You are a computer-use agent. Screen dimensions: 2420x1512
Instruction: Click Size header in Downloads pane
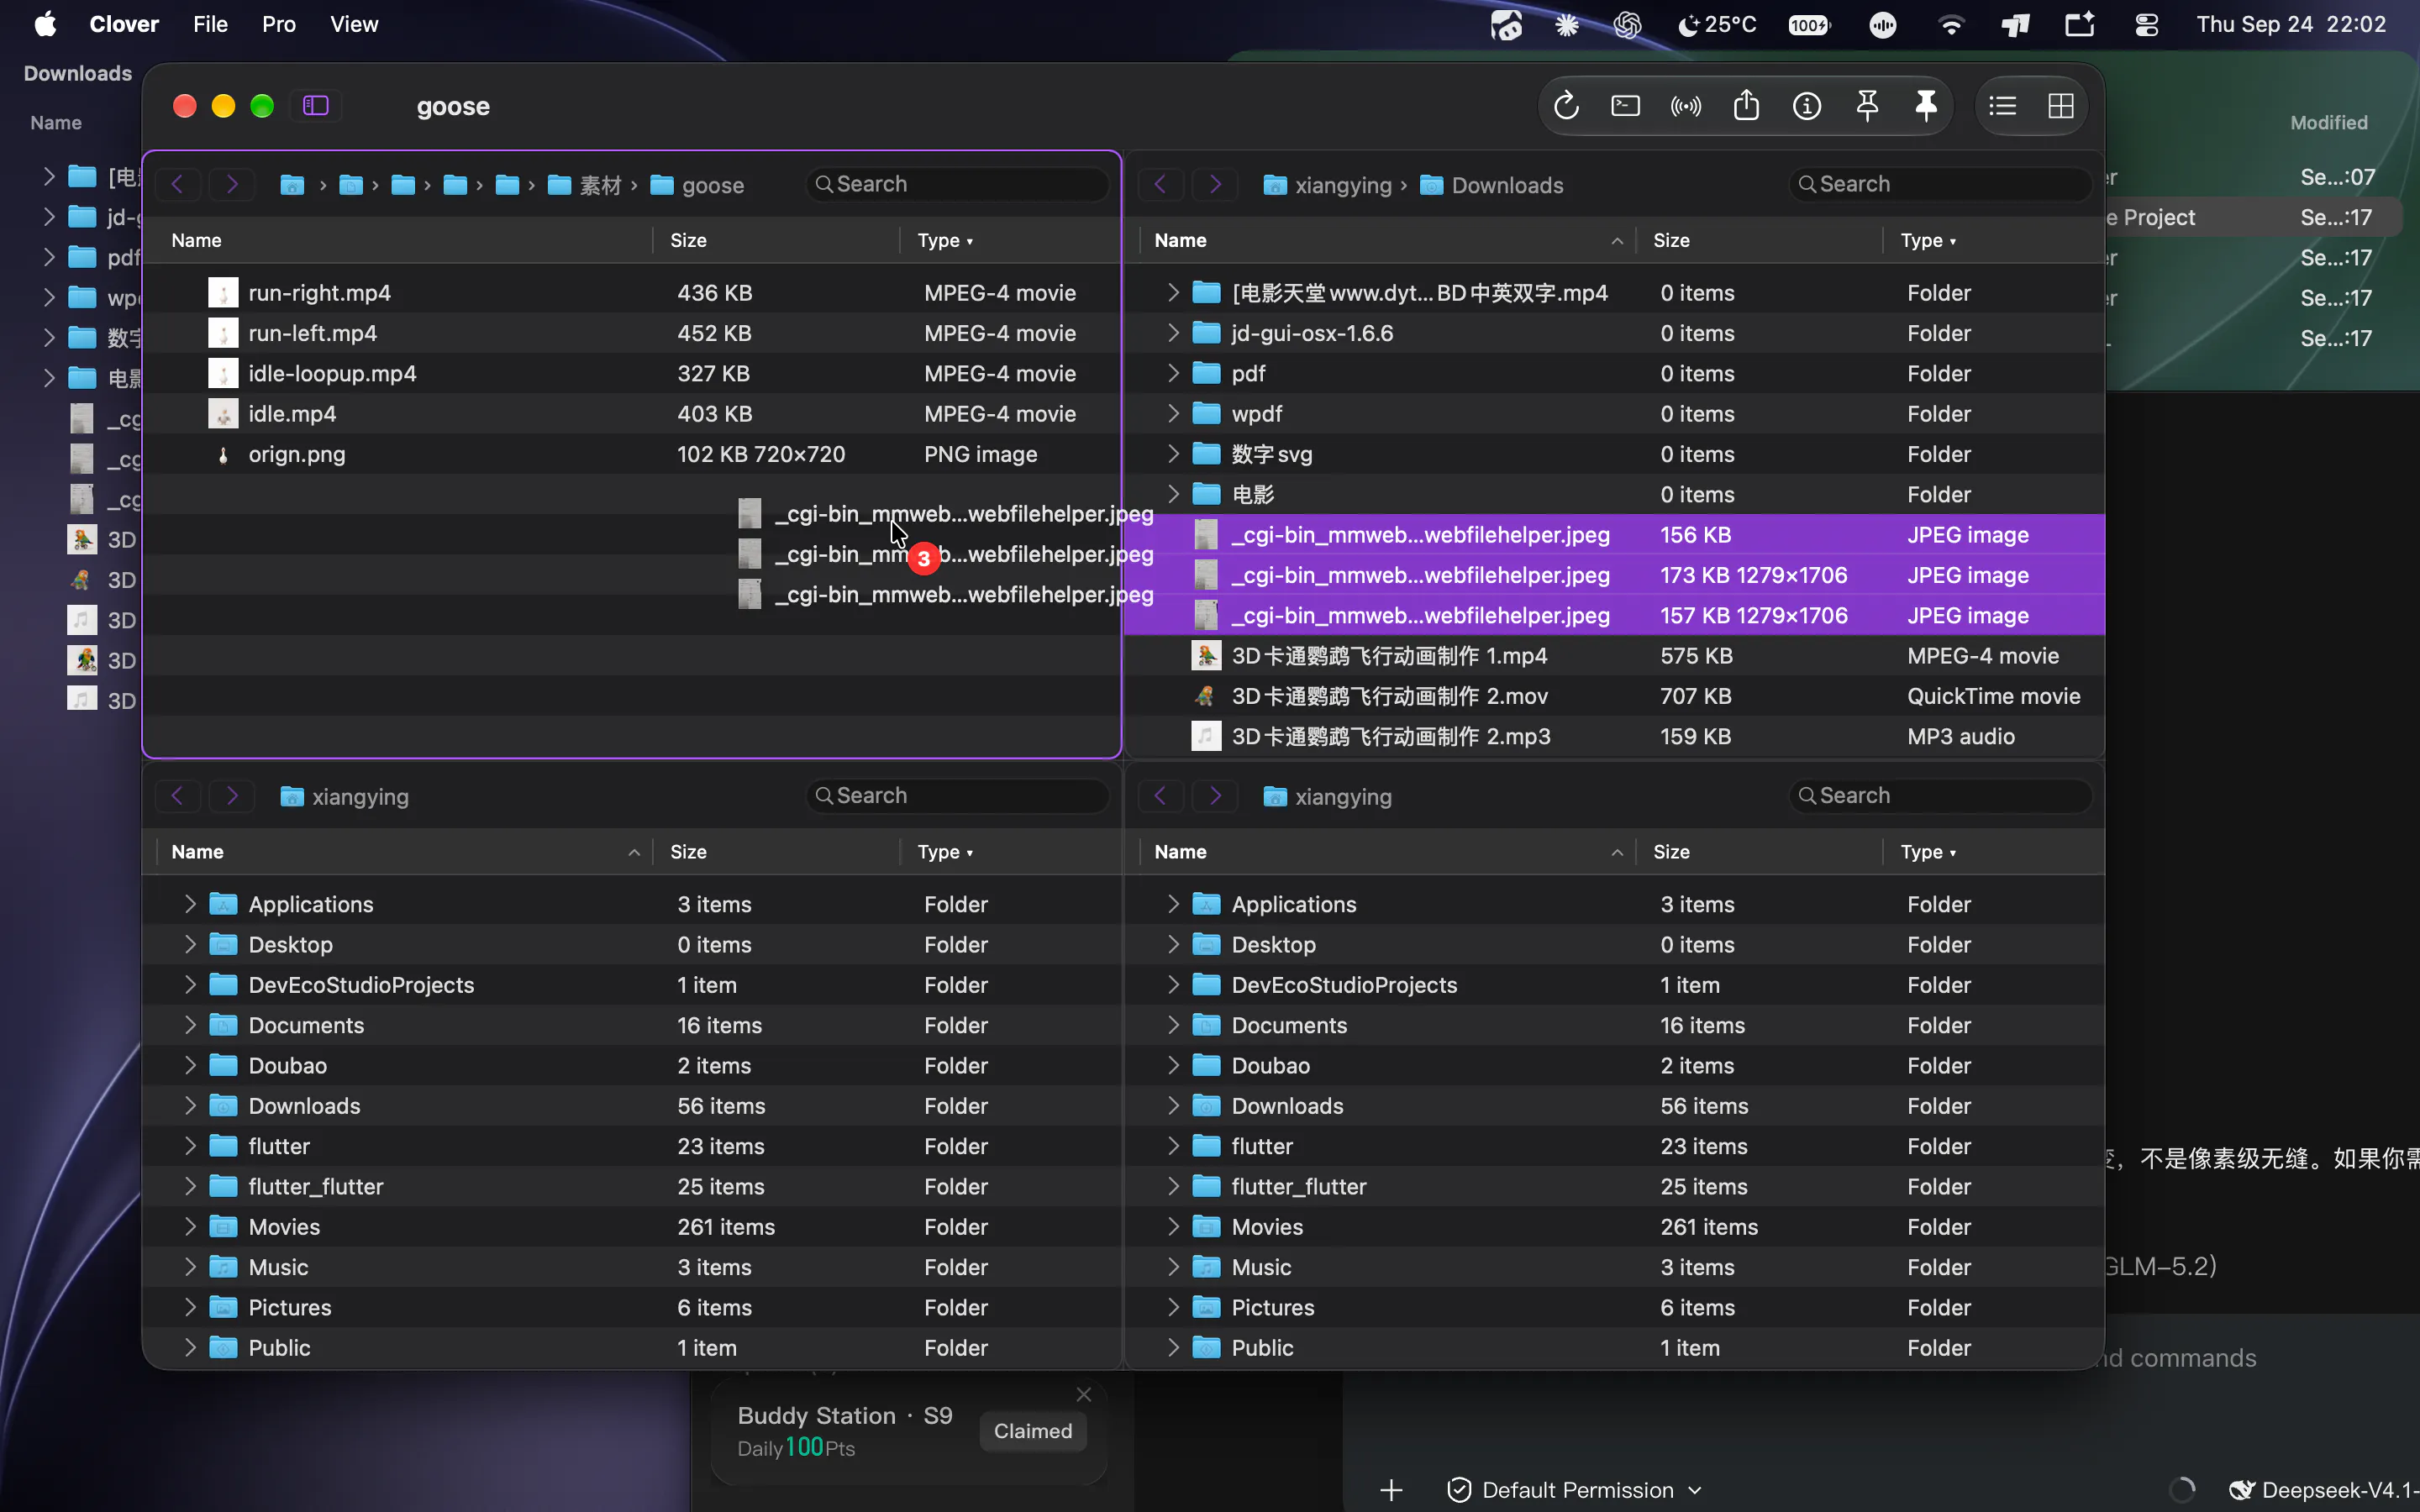(x=1758, y=240)
